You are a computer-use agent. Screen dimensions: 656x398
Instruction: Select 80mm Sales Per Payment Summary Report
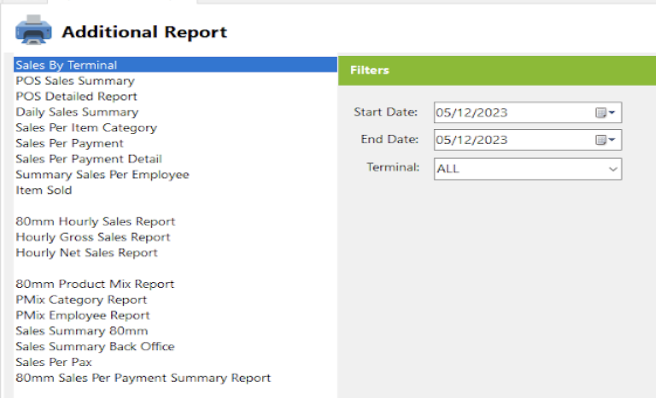coord(143,378)
